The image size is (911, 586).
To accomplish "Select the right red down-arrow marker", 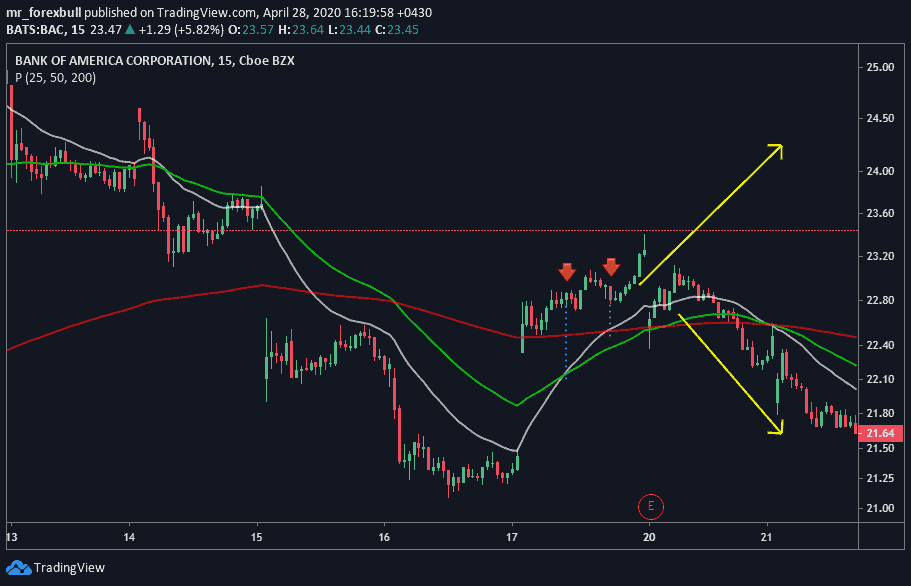I will [611, 266].
